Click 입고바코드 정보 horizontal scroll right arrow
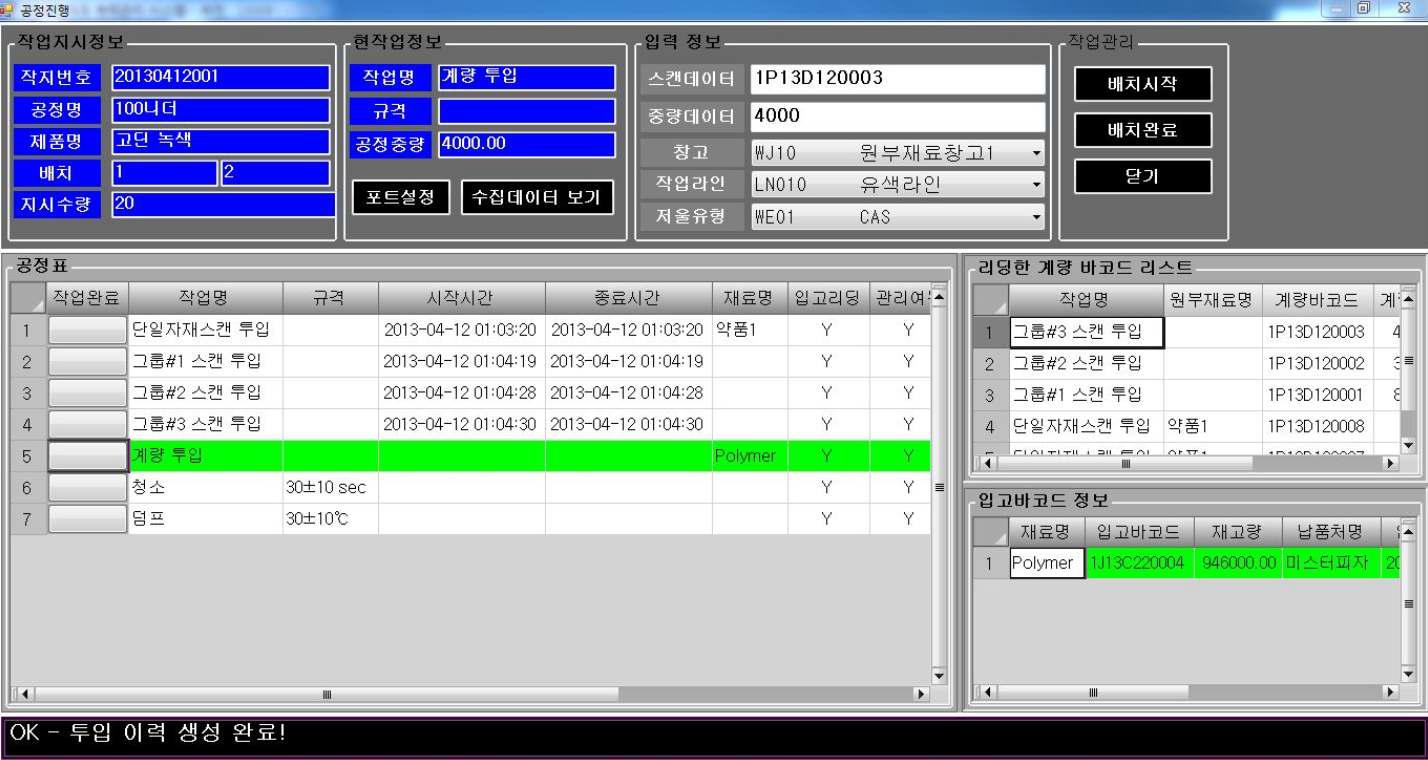The height and width of the screenshot is (760, 1428). (x=1389, y=691)
